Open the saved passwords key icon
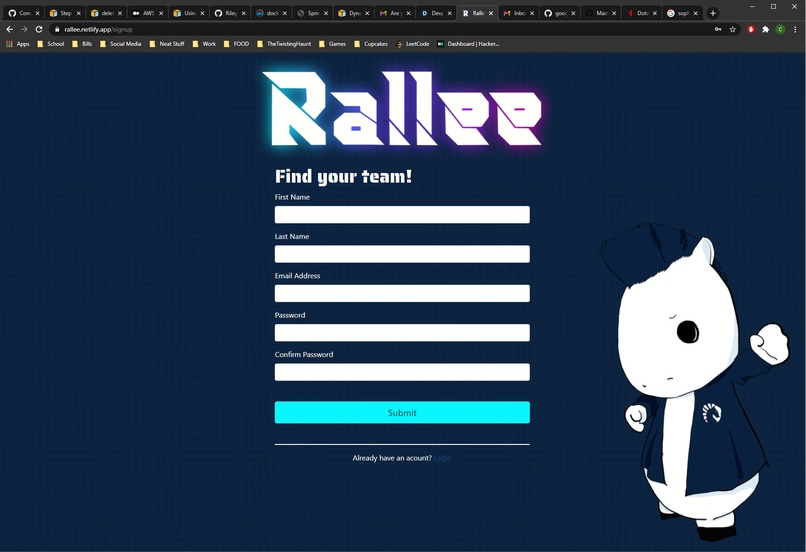 click(718, 29)
